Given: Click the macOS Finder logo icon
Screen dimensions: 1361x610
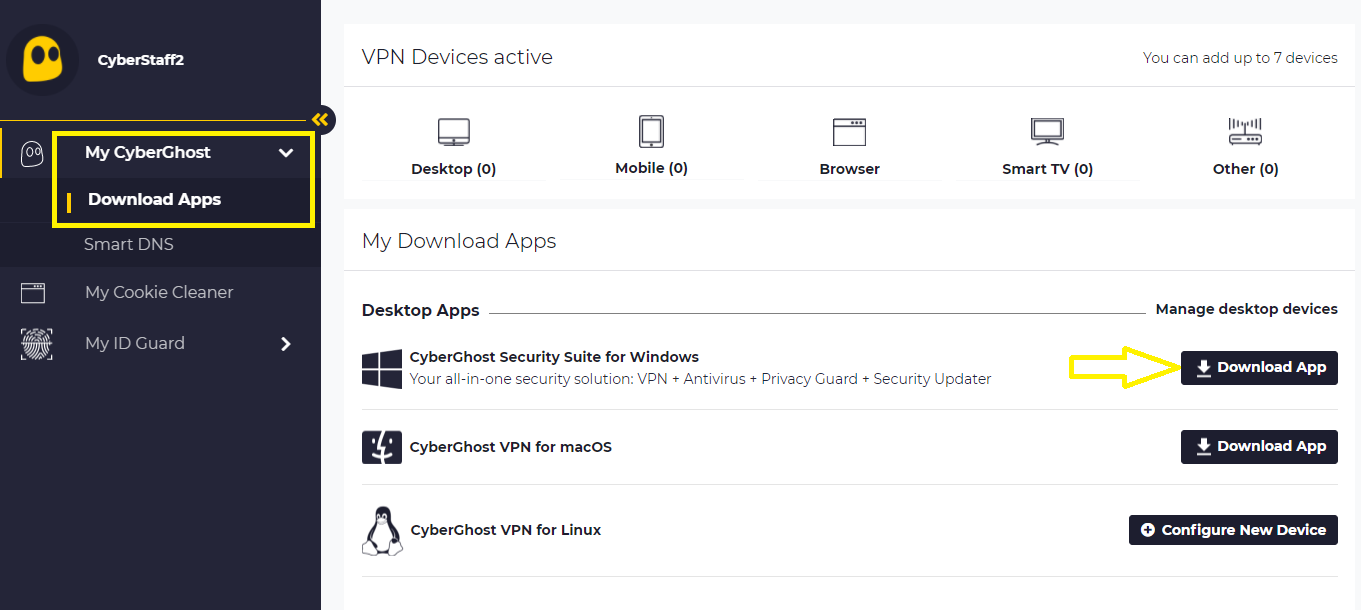Looking at the screenshot, I should [x=381, y=447].
